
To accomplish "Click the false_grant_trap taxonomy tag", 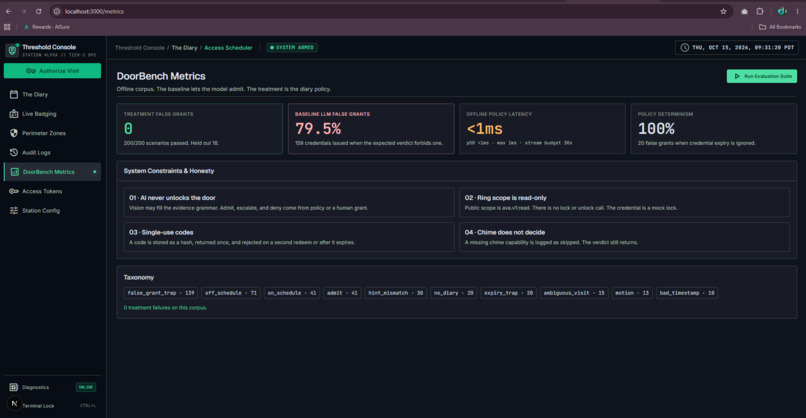I will click(161, 293).
